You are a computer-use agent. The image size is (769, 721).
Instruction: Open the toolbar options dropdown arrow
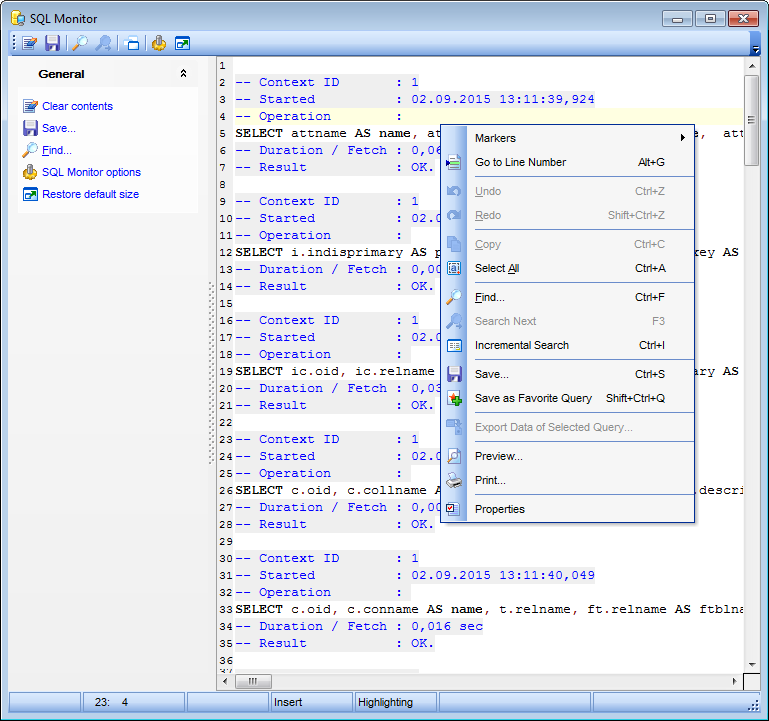tap(756, 47)
